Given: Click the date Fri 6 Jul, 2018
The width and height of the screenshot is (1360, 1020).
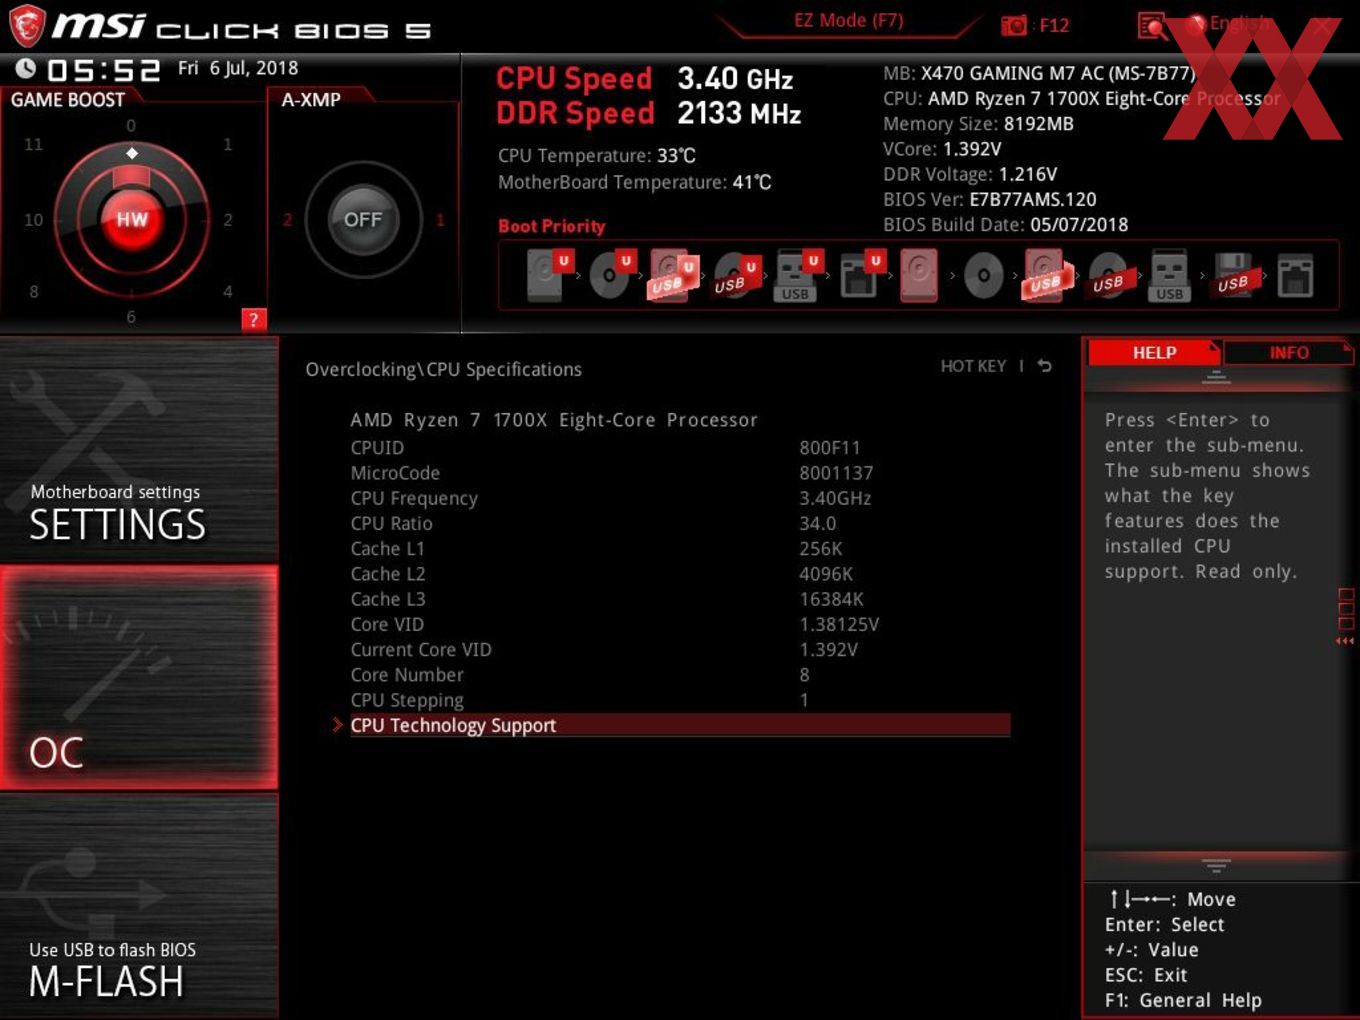Looking at the screenshot, I should coord(238,68).
